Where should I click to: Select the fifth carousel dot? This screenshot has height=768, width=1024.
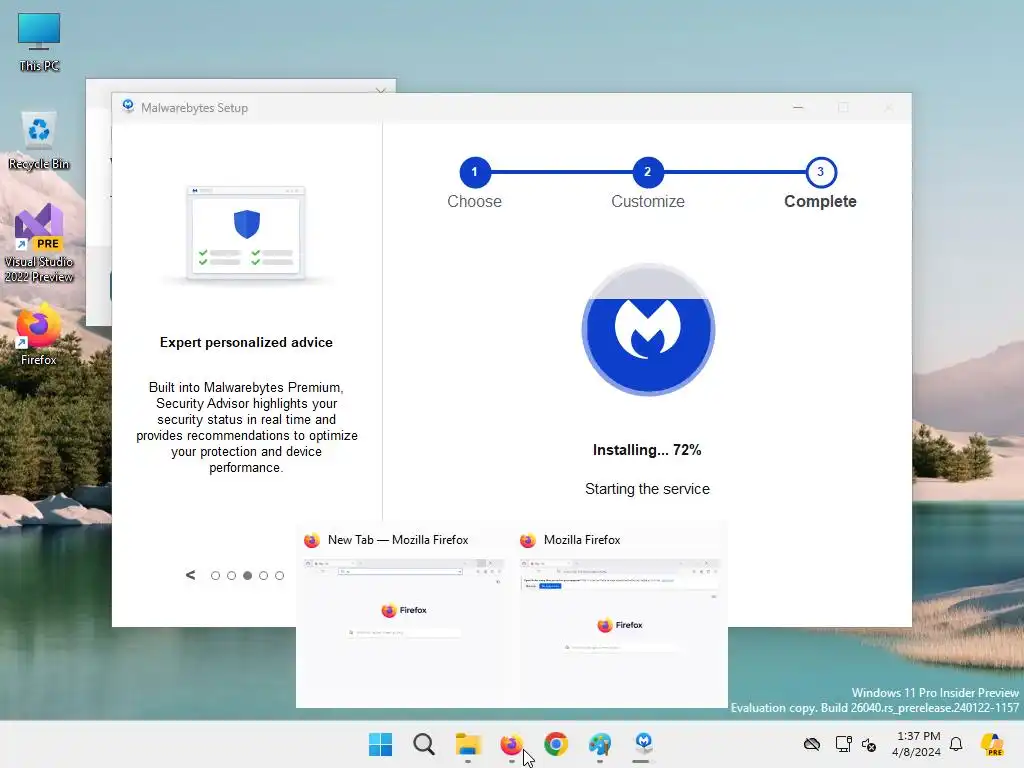(280, 575)
